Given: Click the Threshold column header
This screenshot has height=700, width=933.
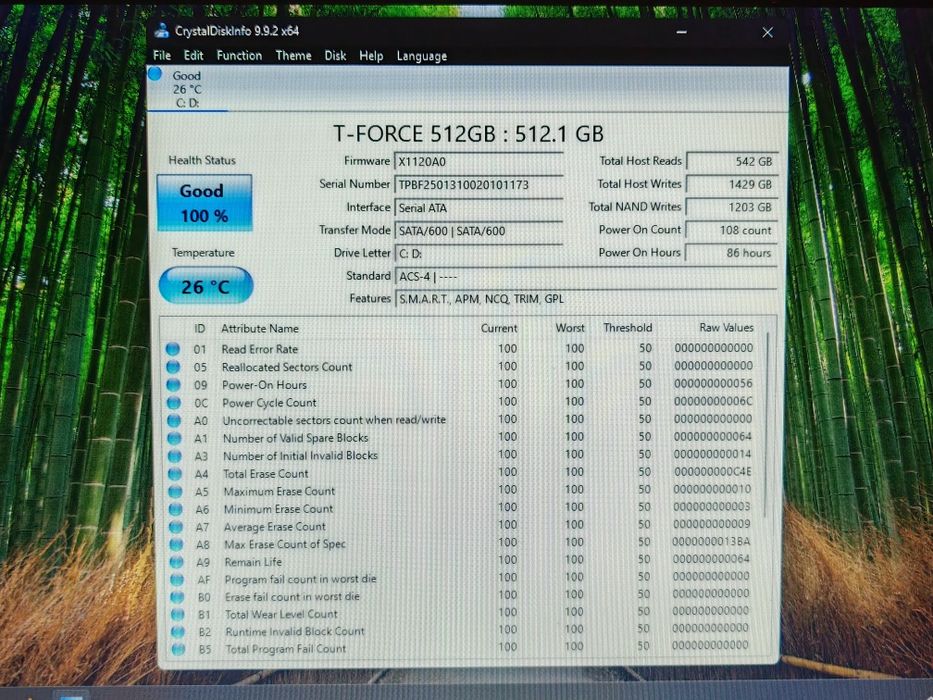Looking at the screenshot, I should click(x=628, y=328).
